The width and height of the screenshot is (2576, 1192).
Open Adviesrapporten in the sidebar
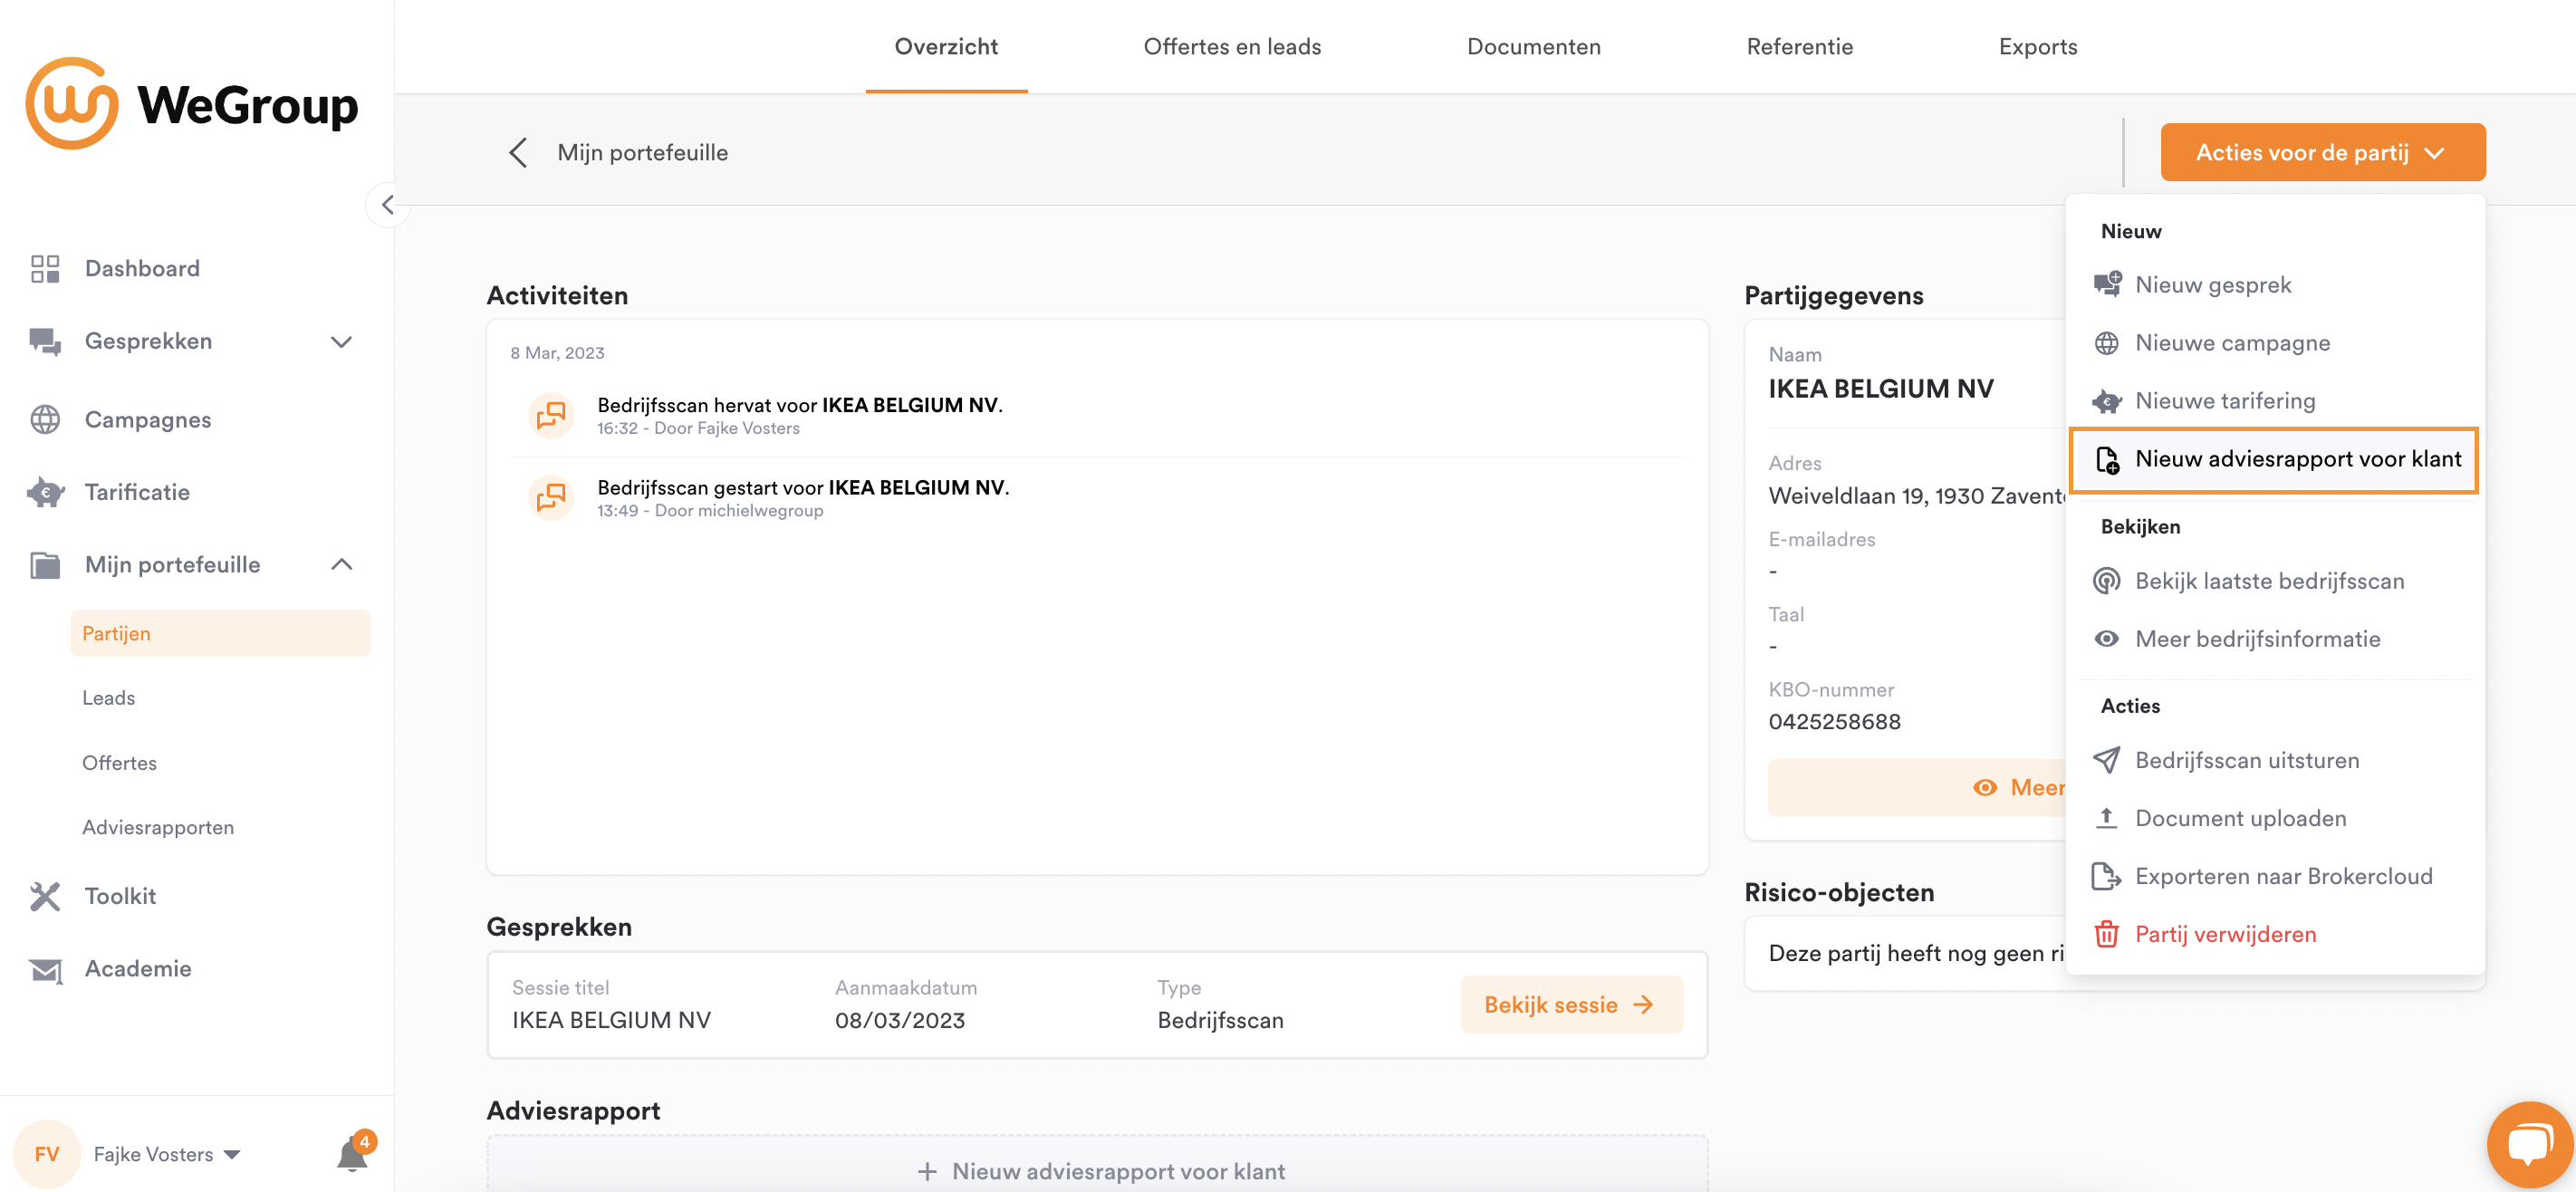[158, 827]
